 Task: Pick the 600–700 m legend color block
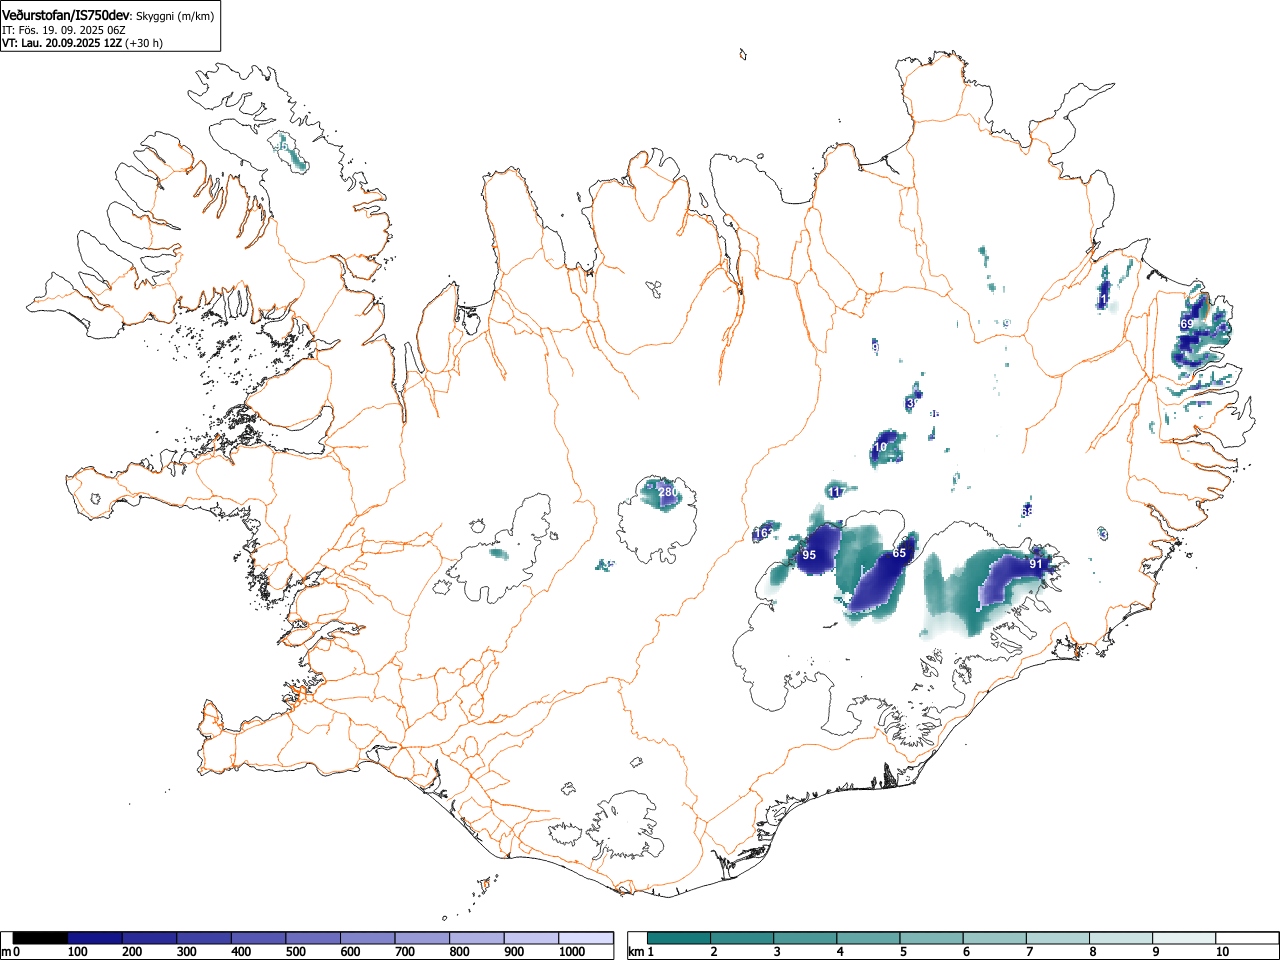368,938
